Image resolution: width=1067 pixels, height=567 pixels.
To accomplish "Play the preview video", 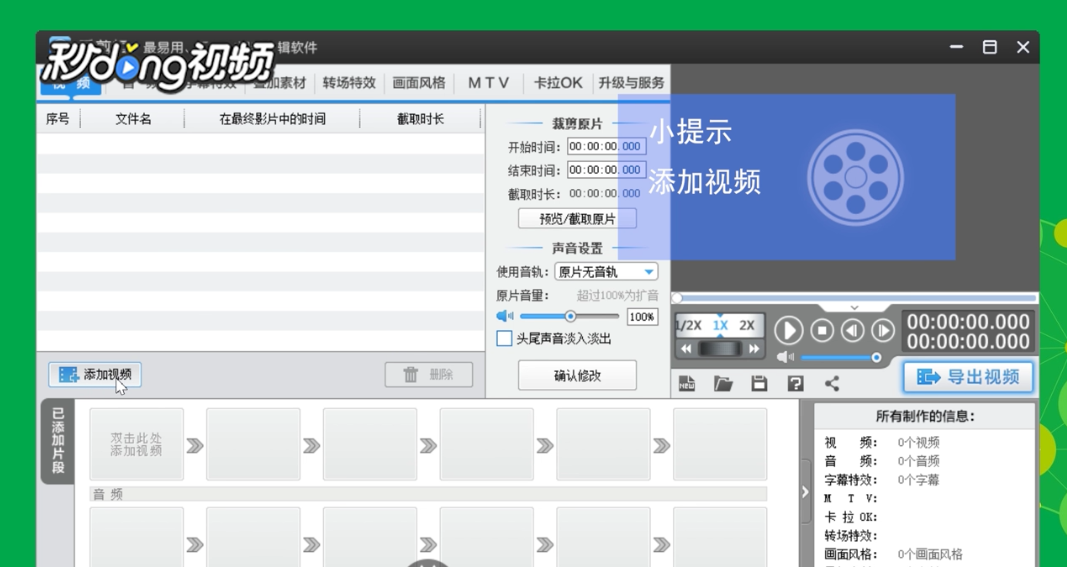I will [789, 331].
